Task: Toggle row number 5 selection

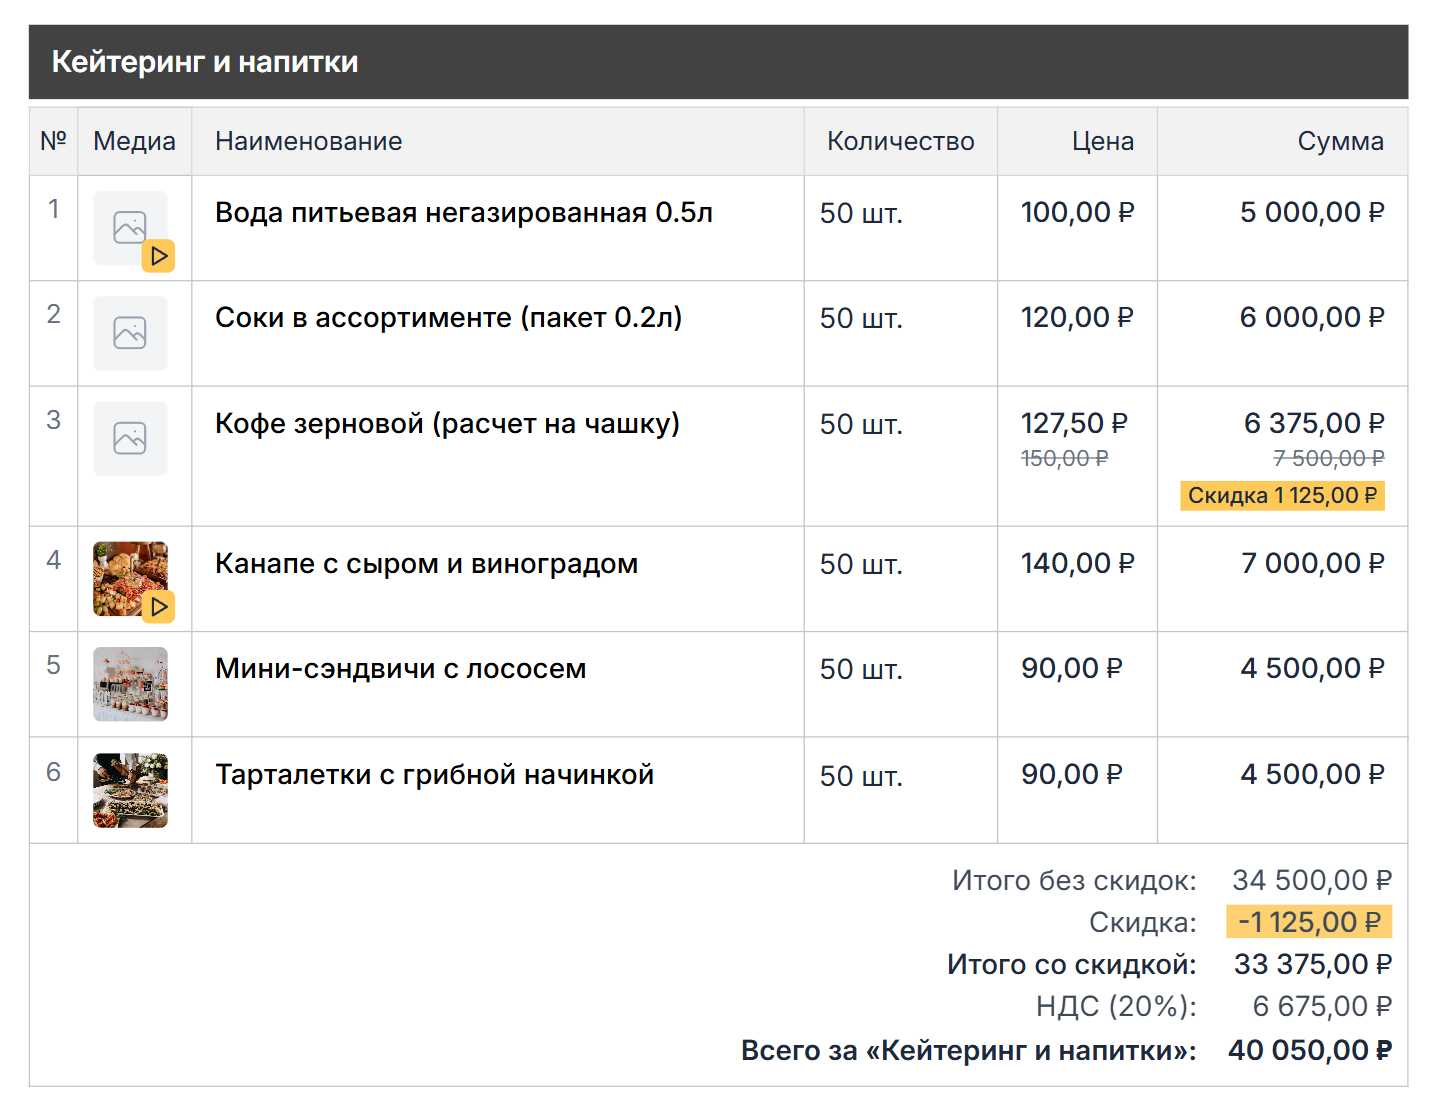Action: (53, 668)
